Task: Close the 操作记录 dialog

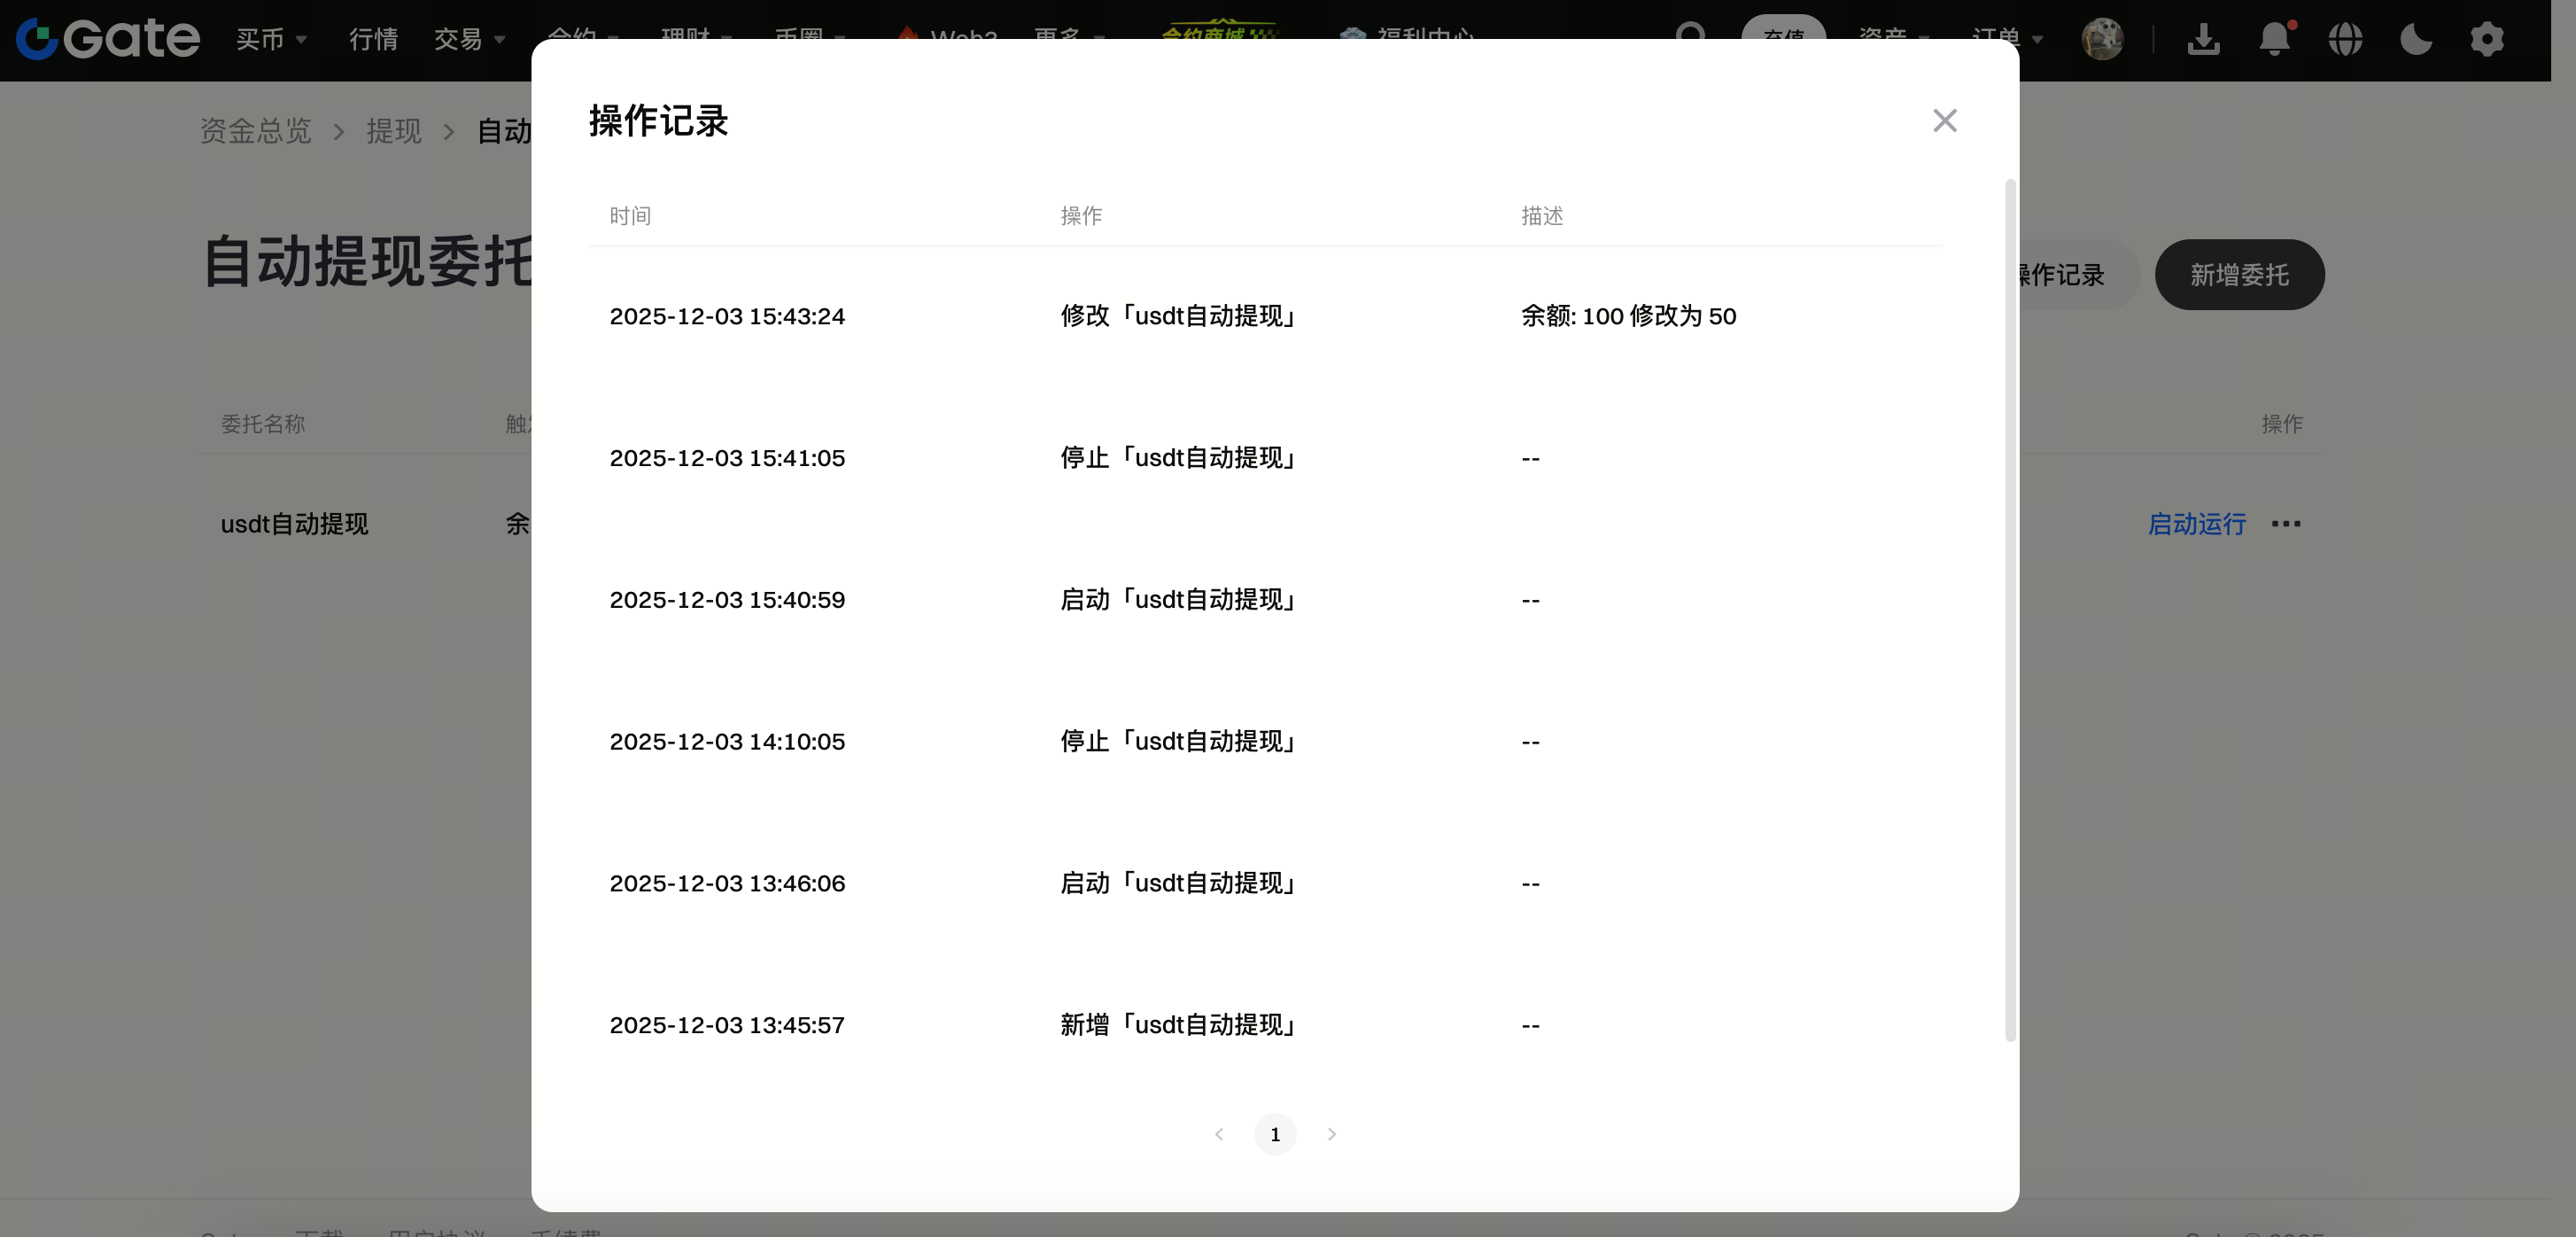Action: tap(1944, 121)
